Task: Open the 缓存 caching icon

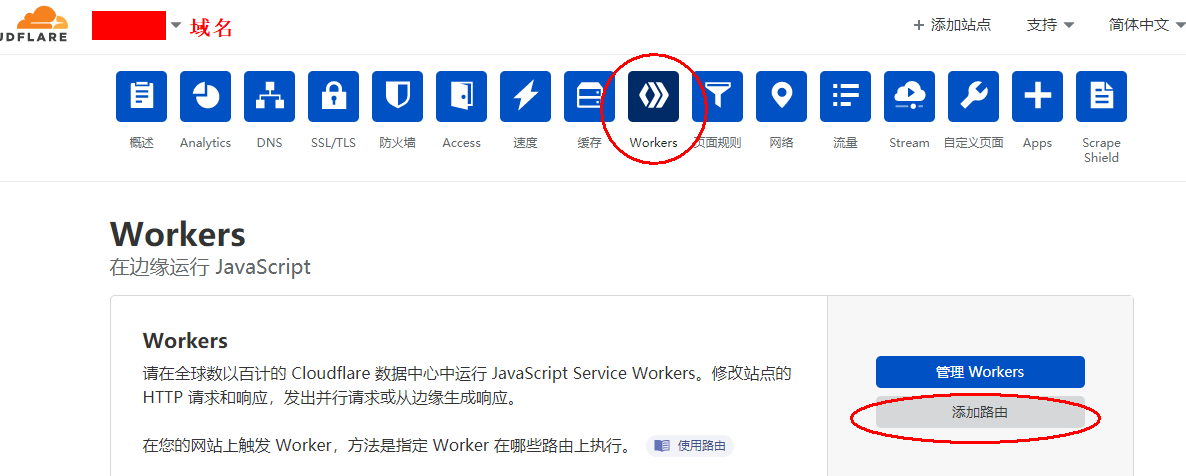Action: [589, 96]
